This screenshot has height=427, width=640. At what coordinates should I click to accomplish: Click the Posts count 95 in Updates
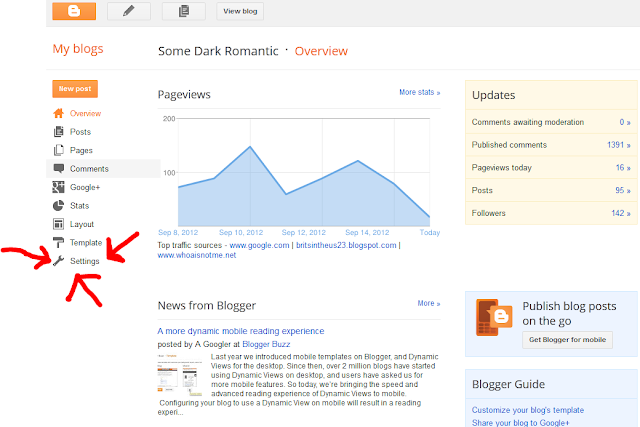(623, 190)
